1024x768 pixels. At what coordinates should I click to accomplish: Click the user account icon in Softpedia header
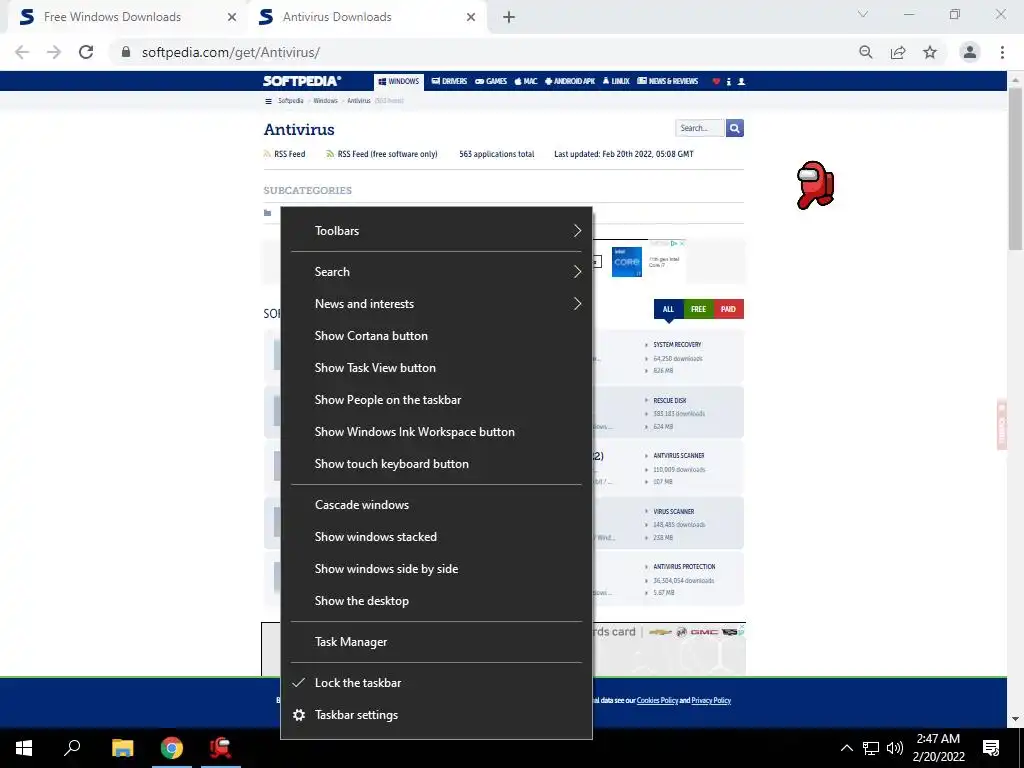click(741, 82)
